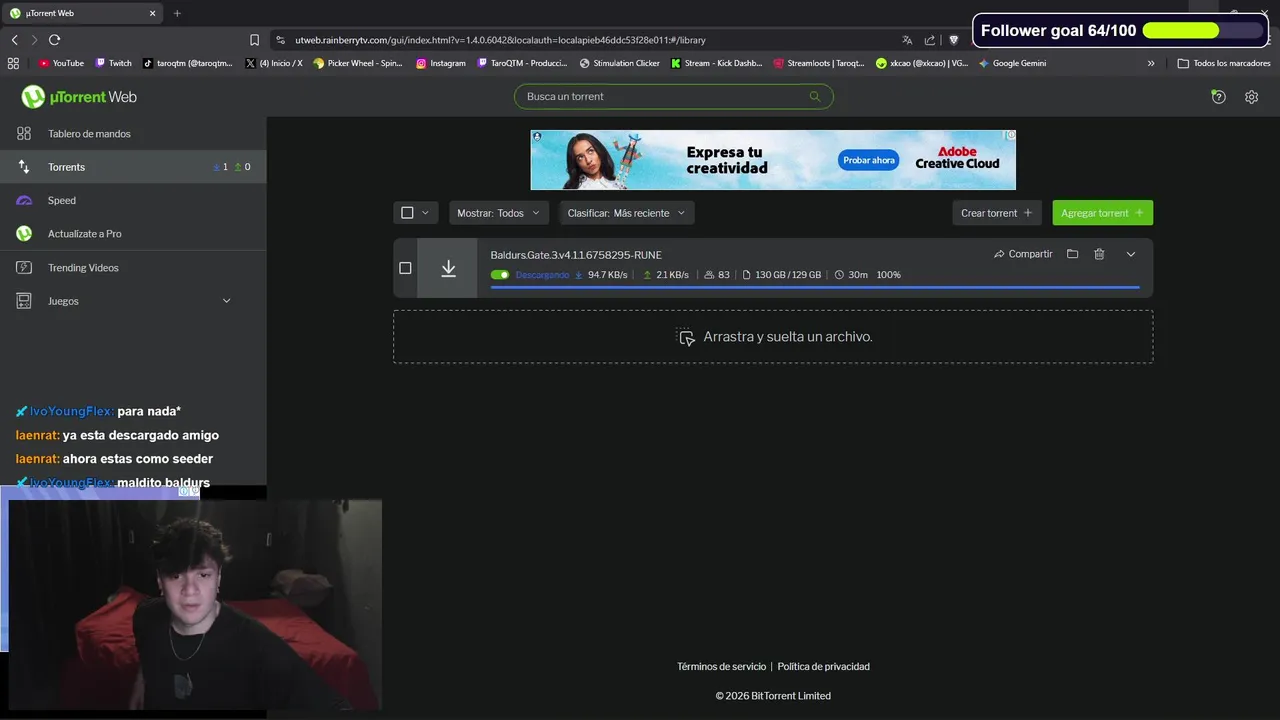Click the green Agregar torrent button
Screen dimensions: 1280x720
[1102, 213]
